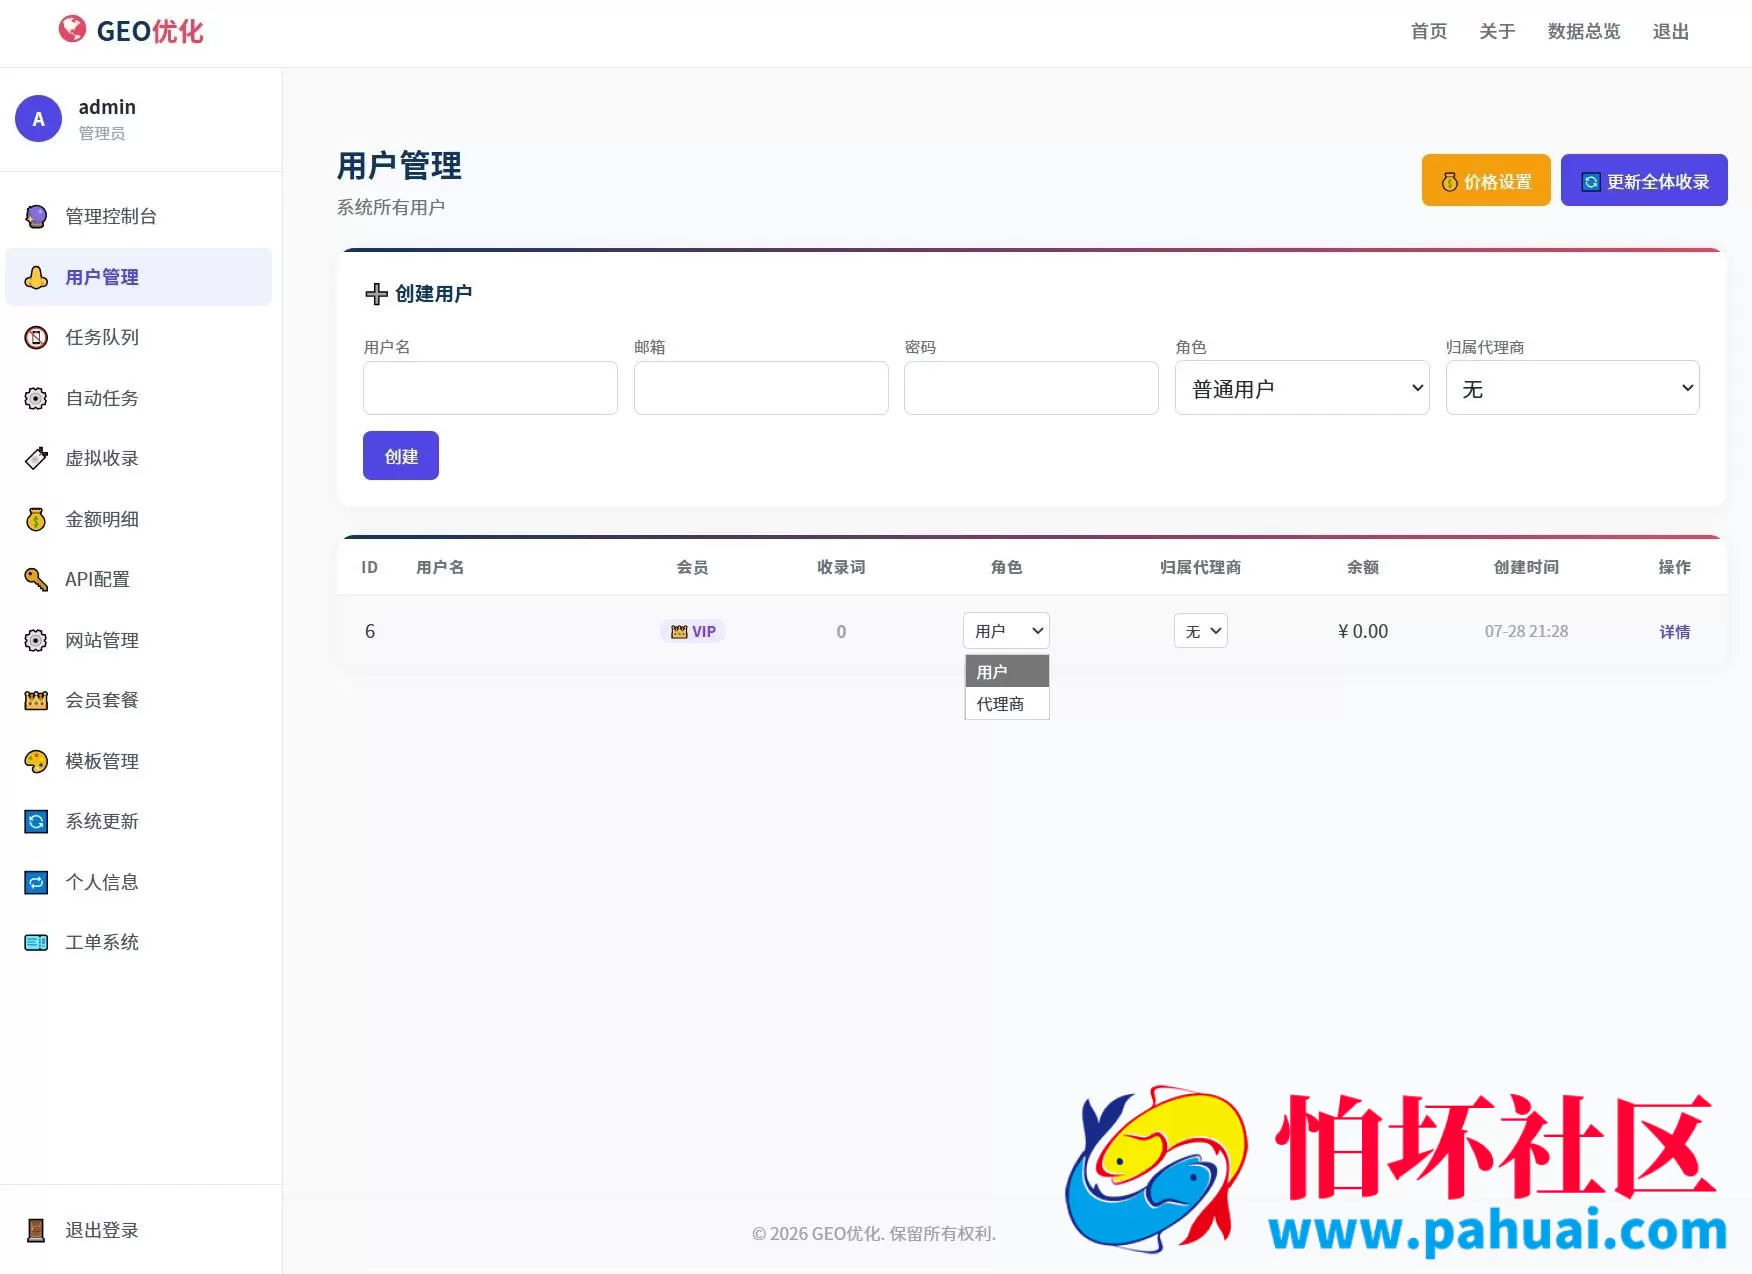Click the plus icon beside 创建用户
This screenshot has height=1274, width=1752.
coord(376,294)
